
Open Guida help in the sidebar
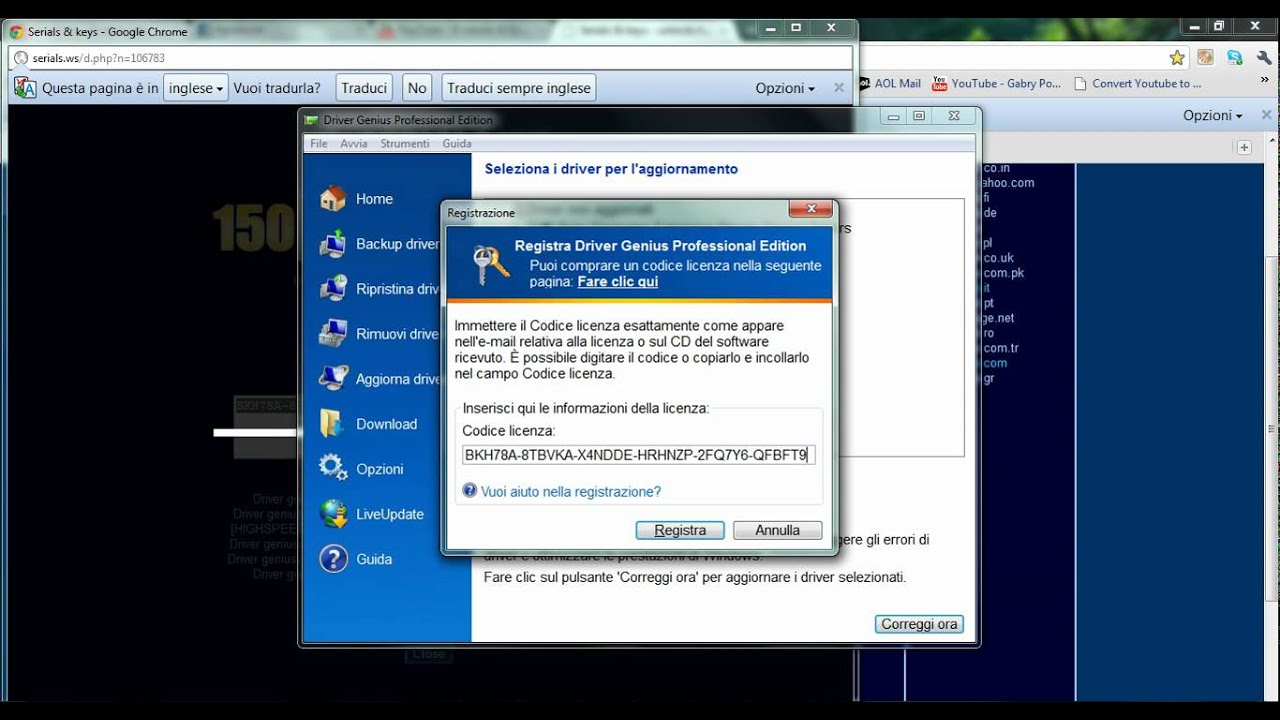356,559
